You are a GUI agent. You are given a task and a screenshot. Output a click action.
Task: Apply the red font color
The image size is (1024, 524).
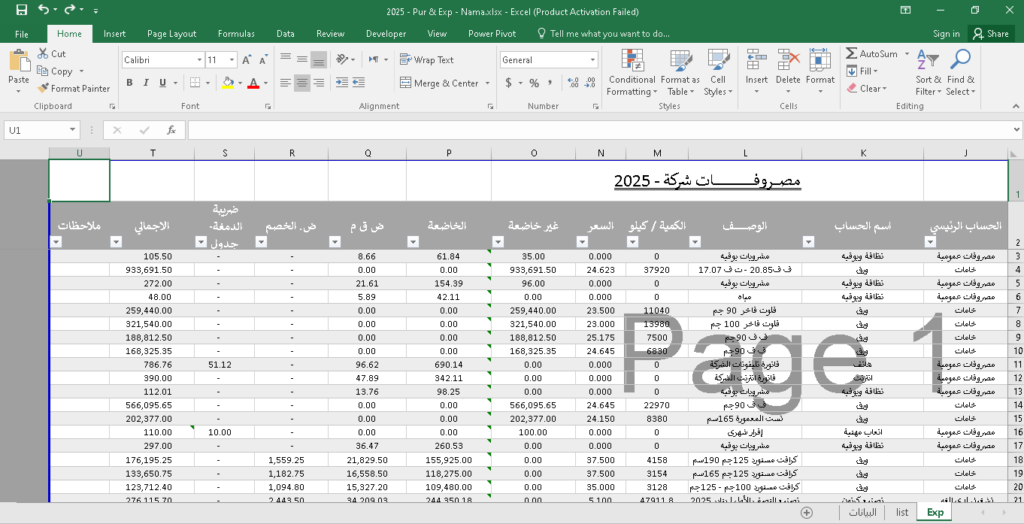[253, 83]
